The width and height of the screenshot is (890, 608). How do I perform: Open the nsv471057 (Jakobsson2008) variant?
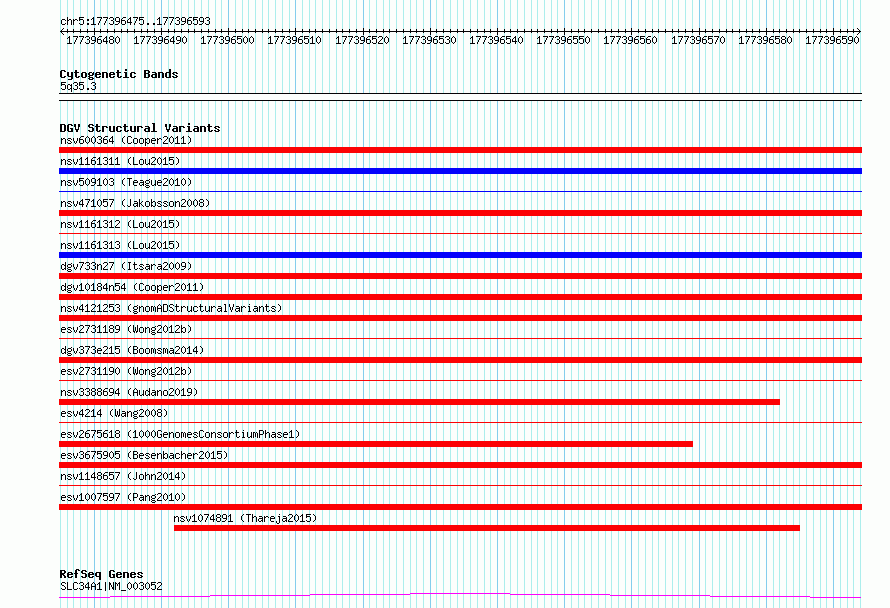pos(135,203)
